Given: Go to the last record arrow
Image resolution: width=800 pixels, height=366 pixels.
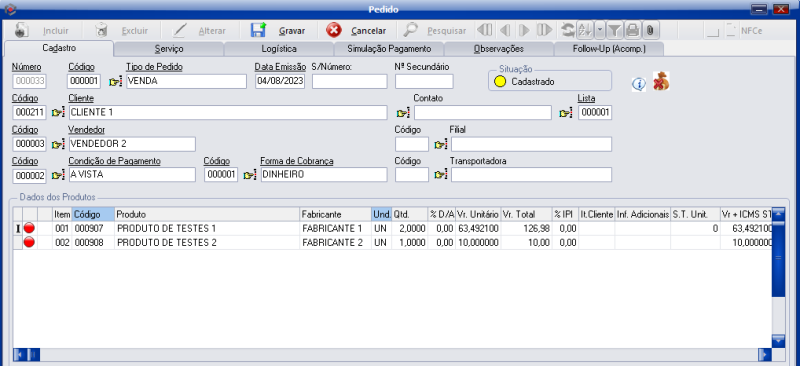Looking at the screenshot, I should pyautogui.click(x=544, y=31).
